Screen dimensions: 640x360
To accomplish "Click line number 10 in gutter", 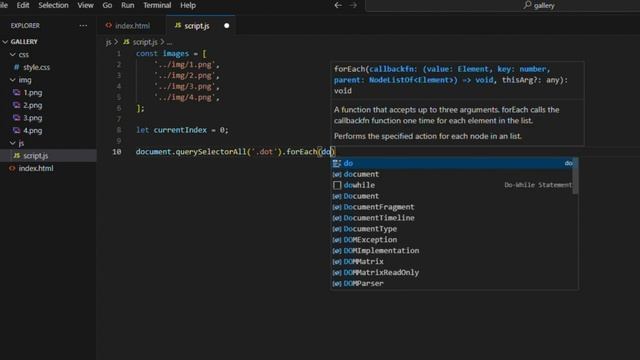I will click(x=117, y=152).
